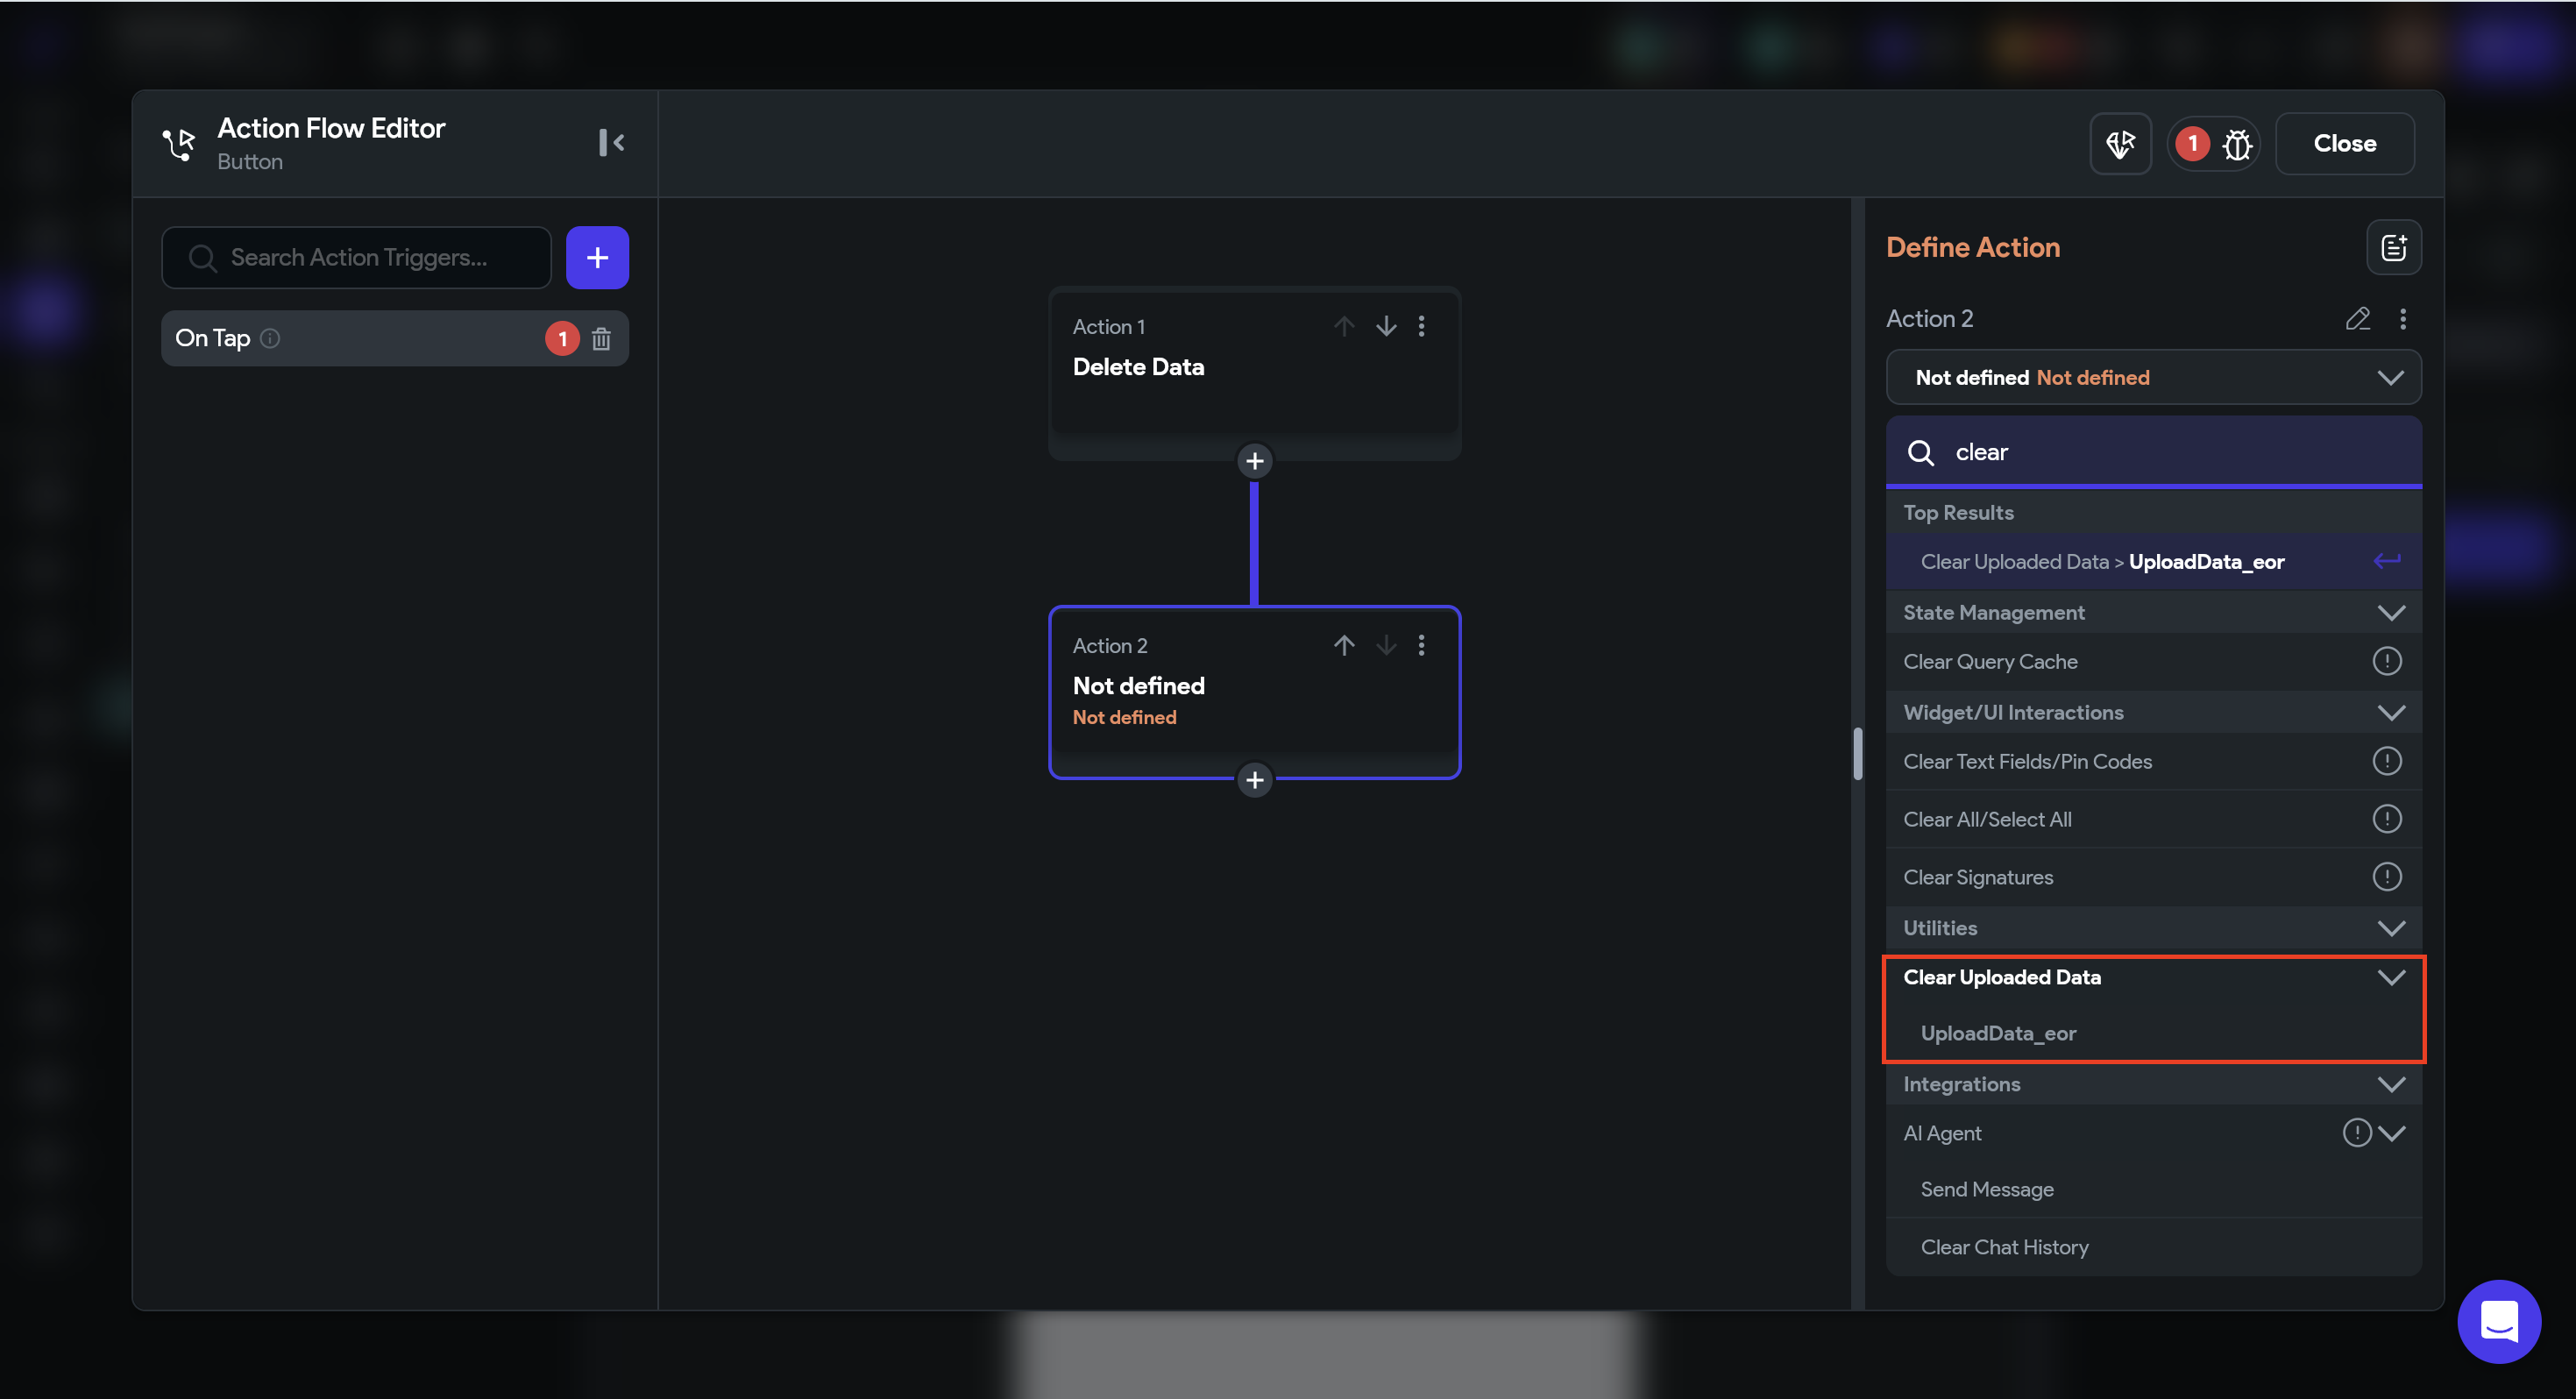Rename Action 2 with pencil icon

2357,319
